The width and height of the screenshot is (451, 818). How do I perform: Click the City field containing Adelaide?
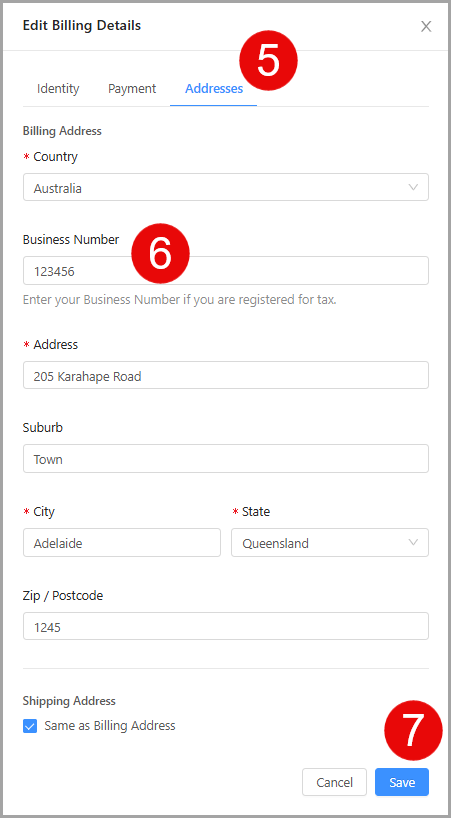tap(122, 543)
